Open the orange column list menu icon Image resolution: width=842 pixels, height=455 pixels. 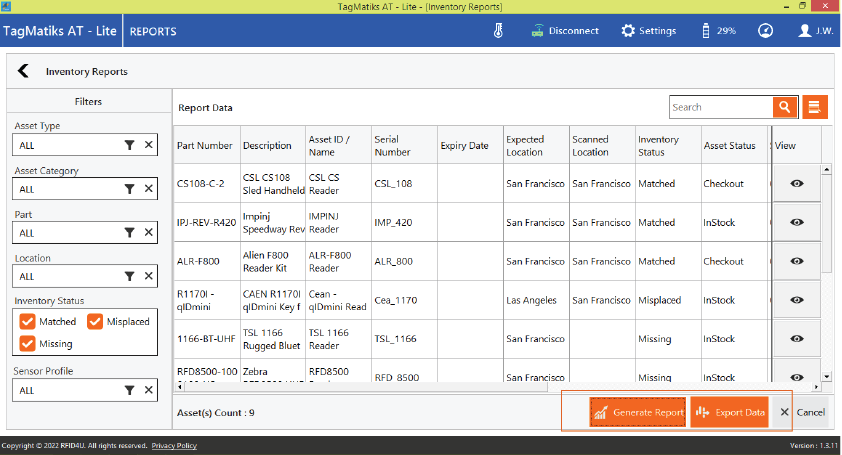click(x=815, y=107)
